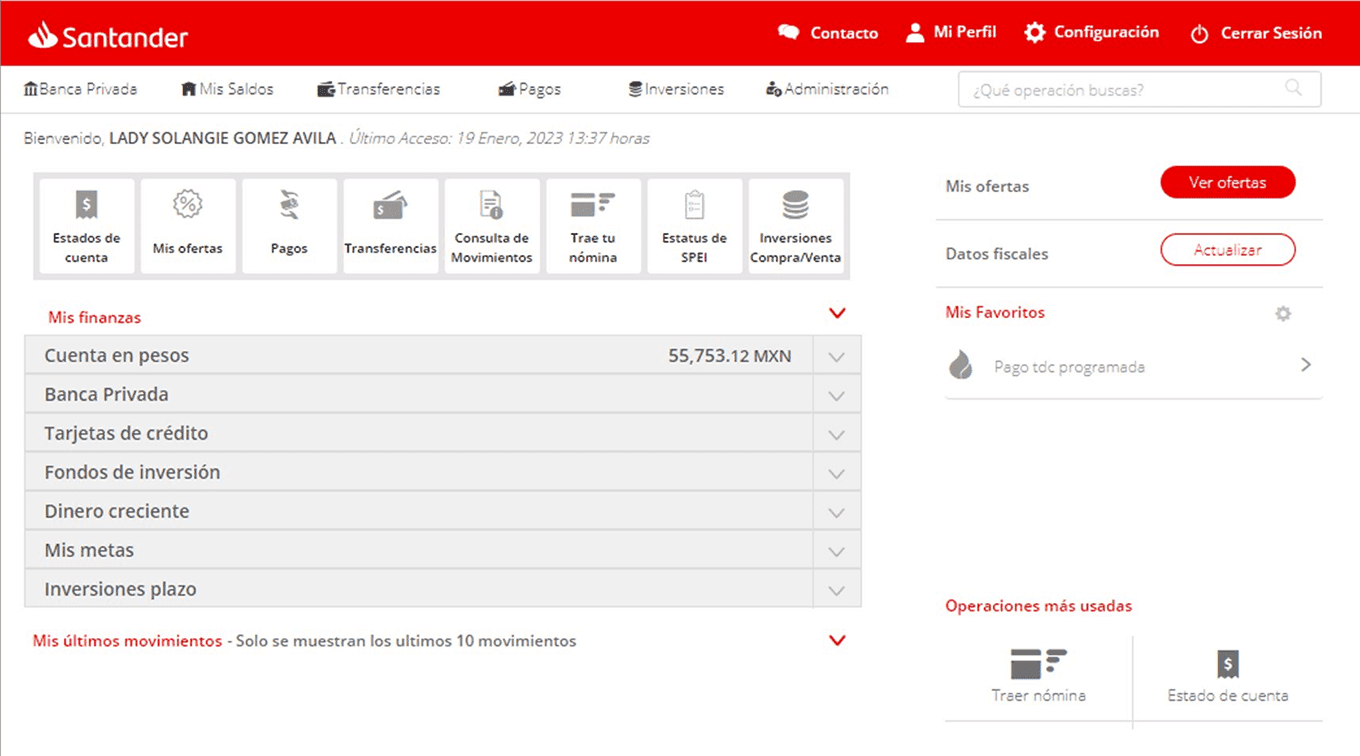Open the Configuración link text
This screenshot has height=756, width=1360.
tap(1107, 32)
